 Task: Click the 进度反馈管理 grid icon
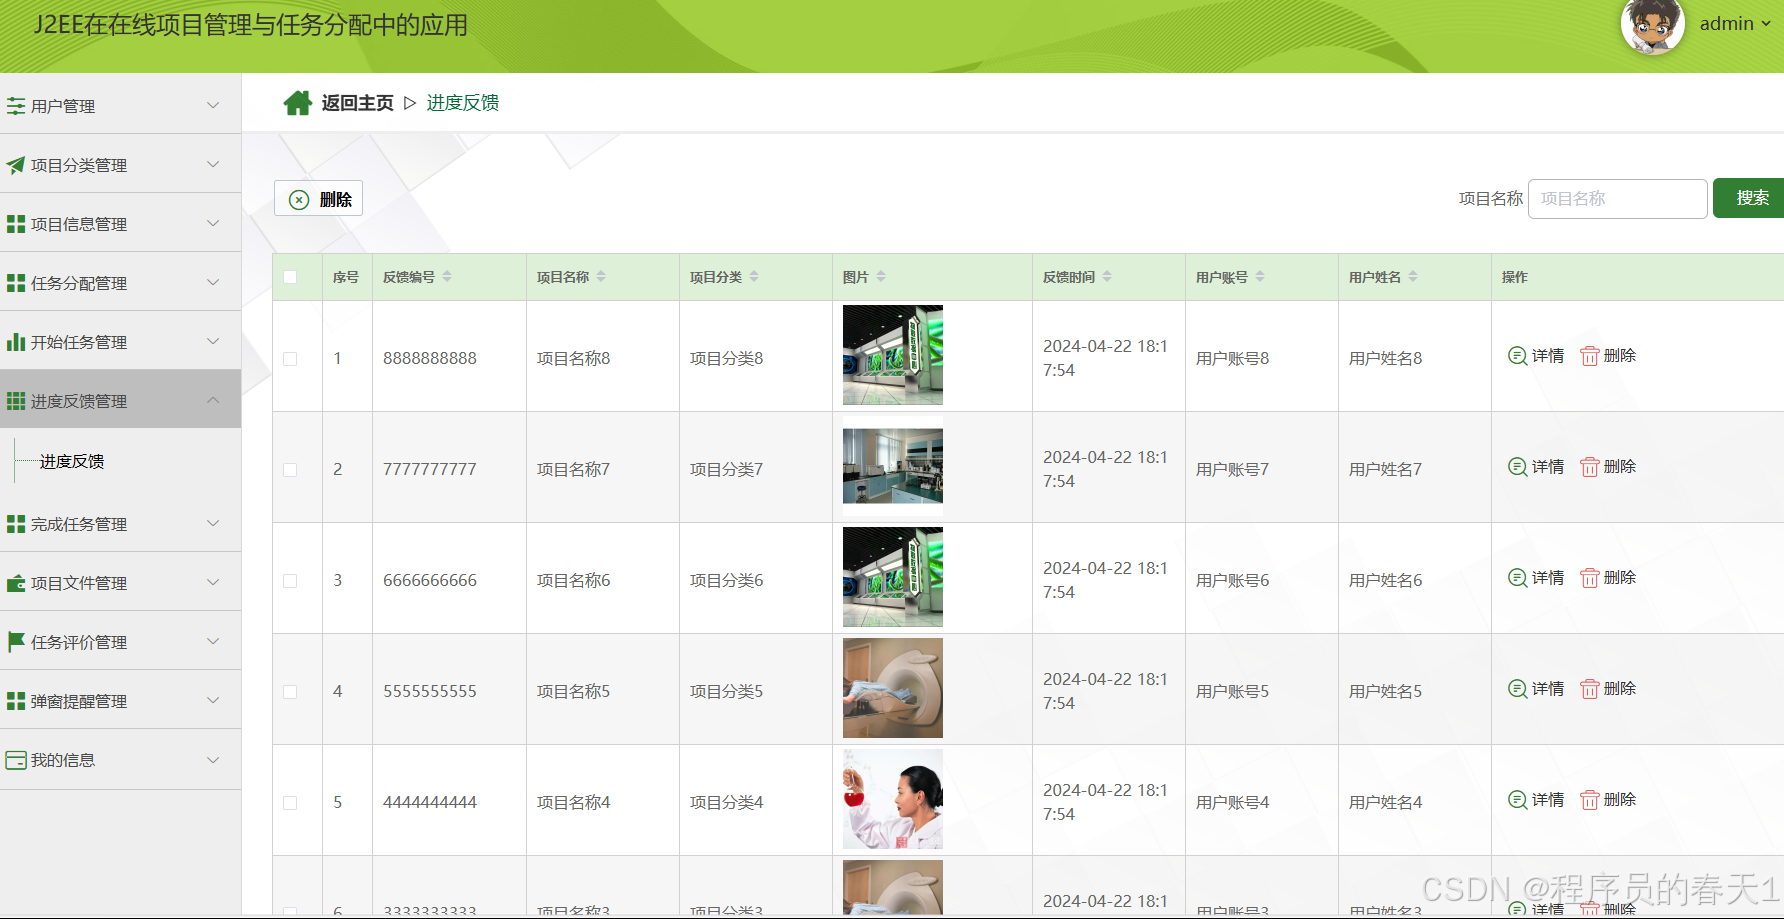click(16, 401)
